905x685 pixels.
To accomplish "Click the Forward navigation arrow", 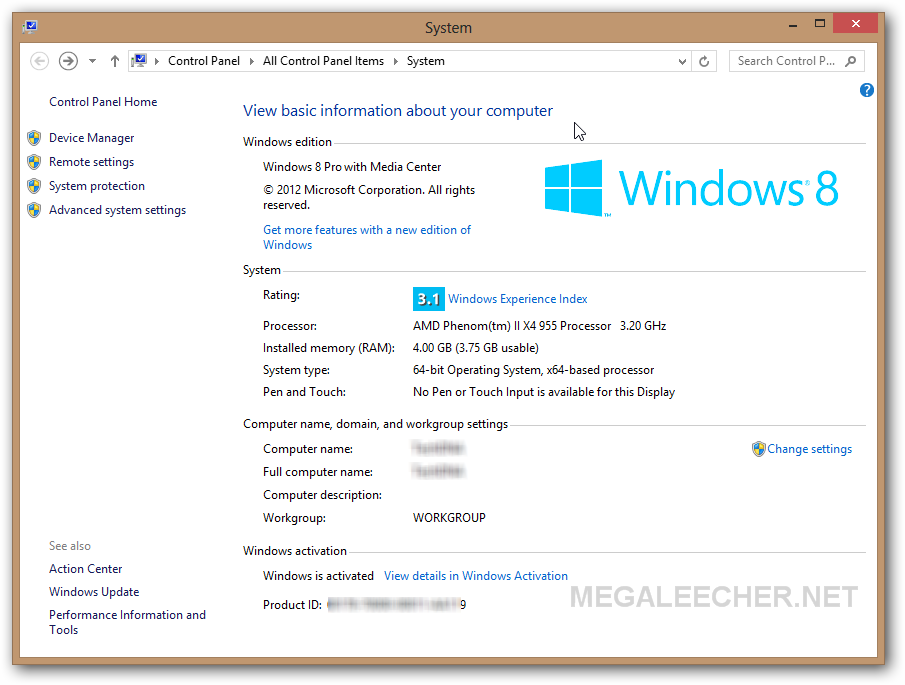I will 68,61.
